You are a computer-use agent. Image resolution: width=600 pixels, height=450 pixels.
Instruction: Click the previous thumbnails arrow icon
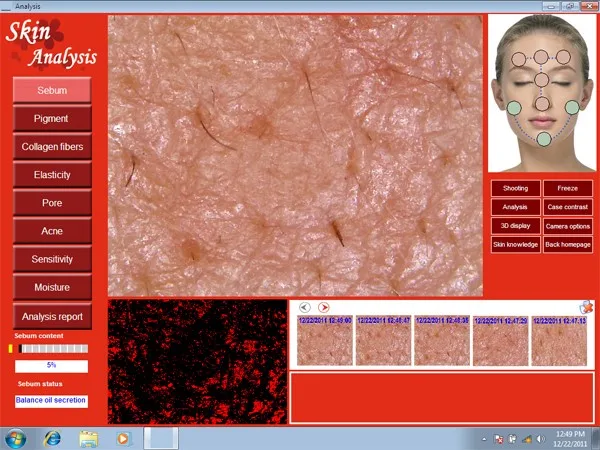pos(306,307)
